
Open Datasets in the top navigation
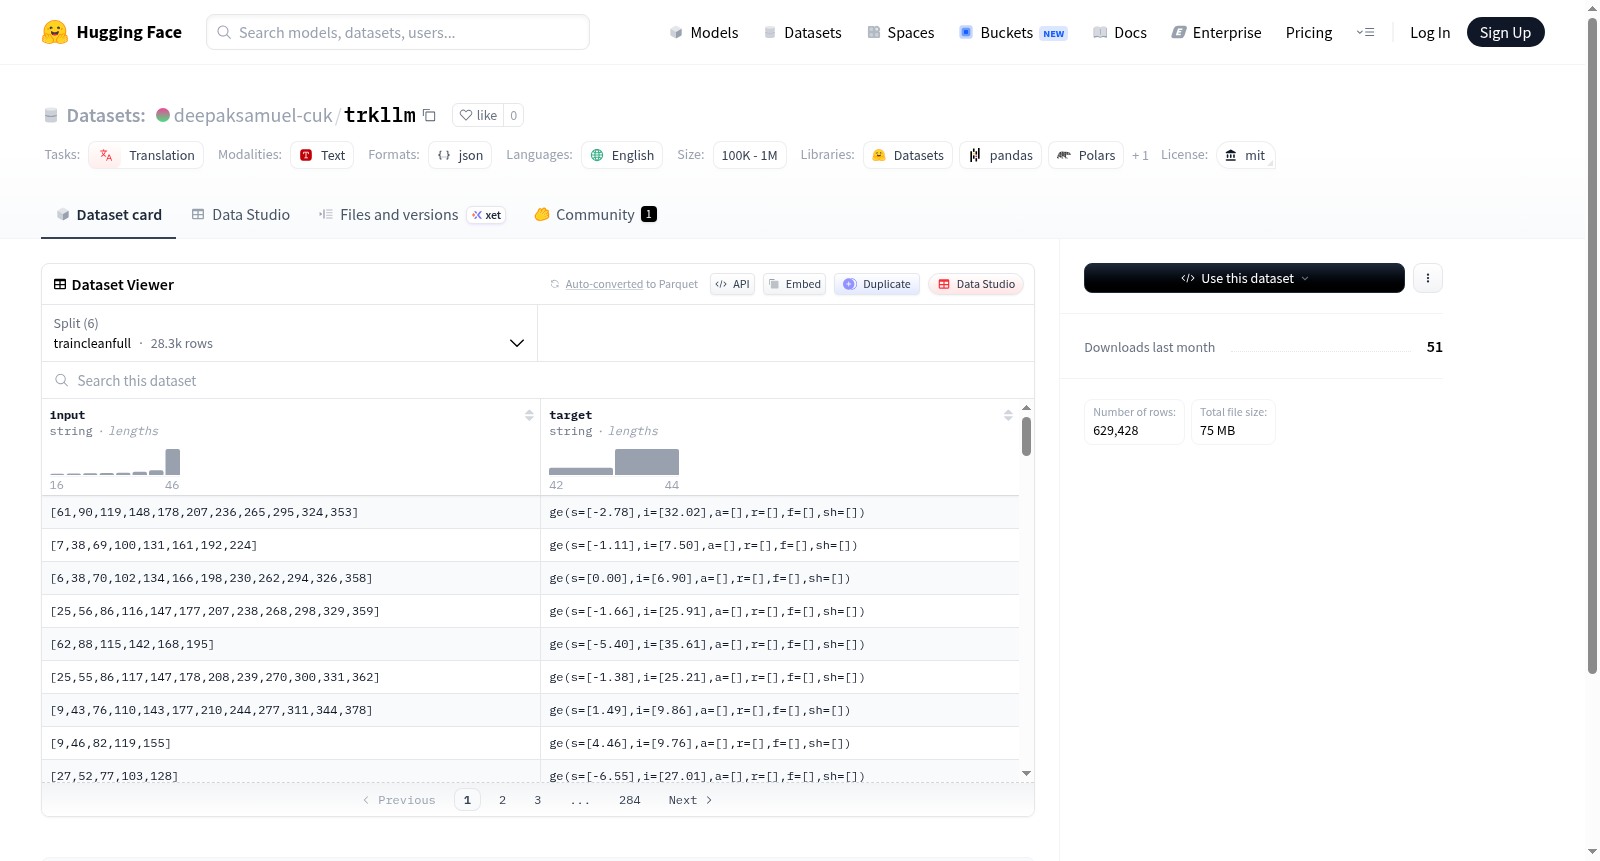[x=802, y=32]
